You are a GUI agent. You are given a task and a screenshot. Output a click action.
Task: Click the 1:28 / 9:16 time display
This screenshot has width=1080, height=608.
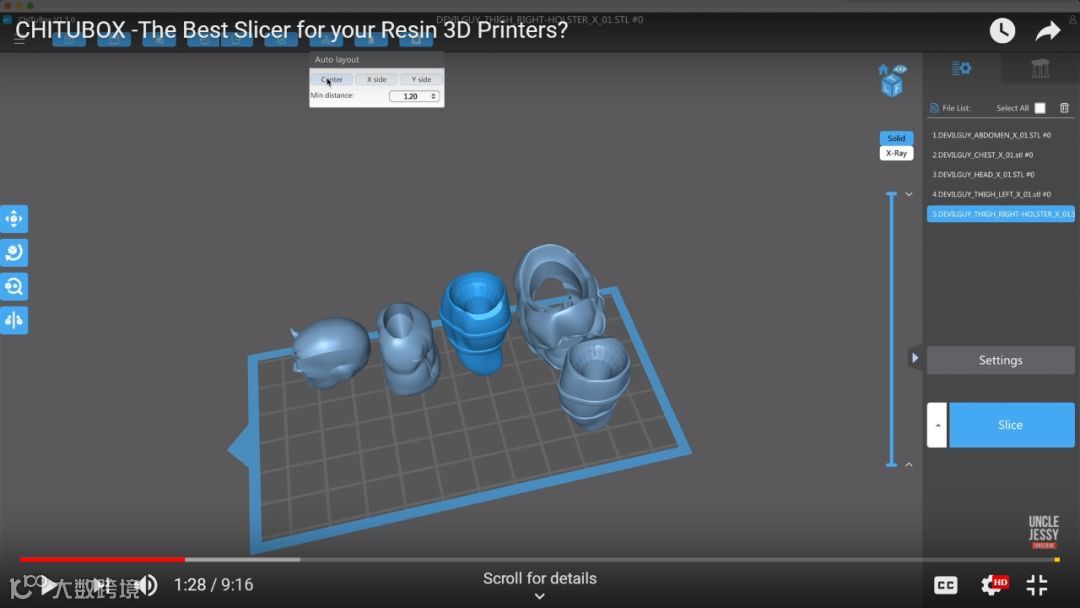214,585
